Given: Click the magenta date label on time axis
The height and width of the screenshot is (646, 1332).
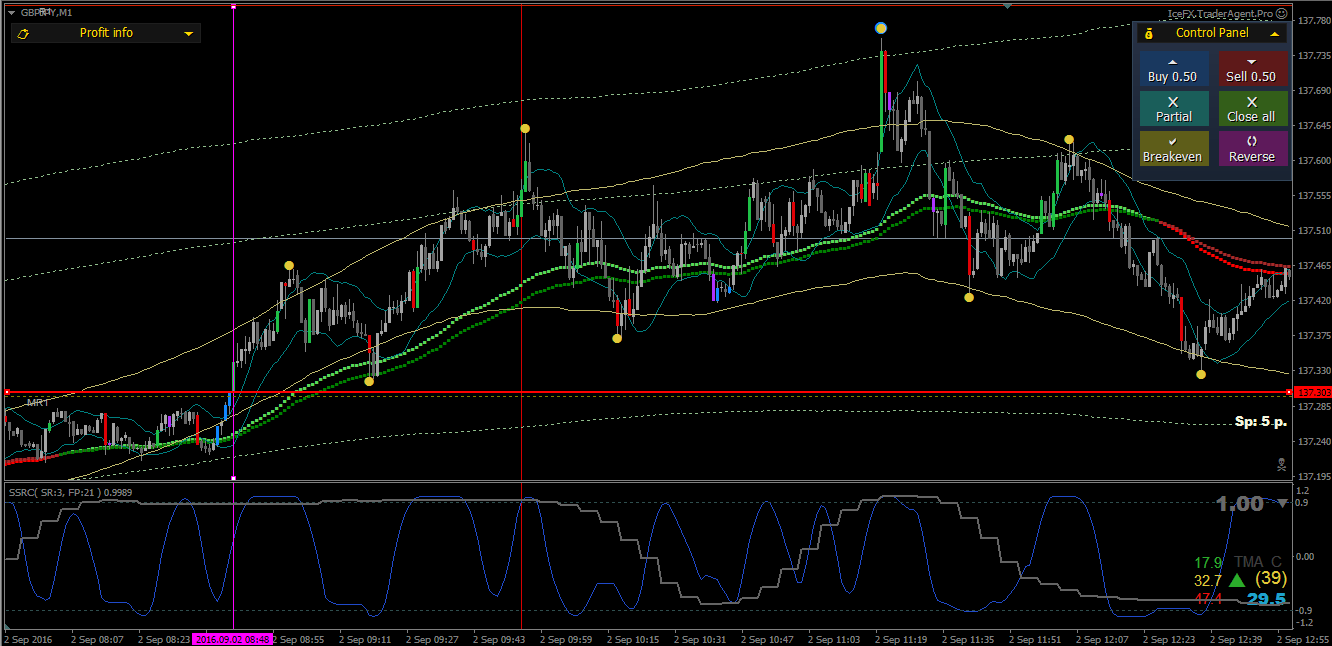Looking at the screenshot, I should point(233,638).
